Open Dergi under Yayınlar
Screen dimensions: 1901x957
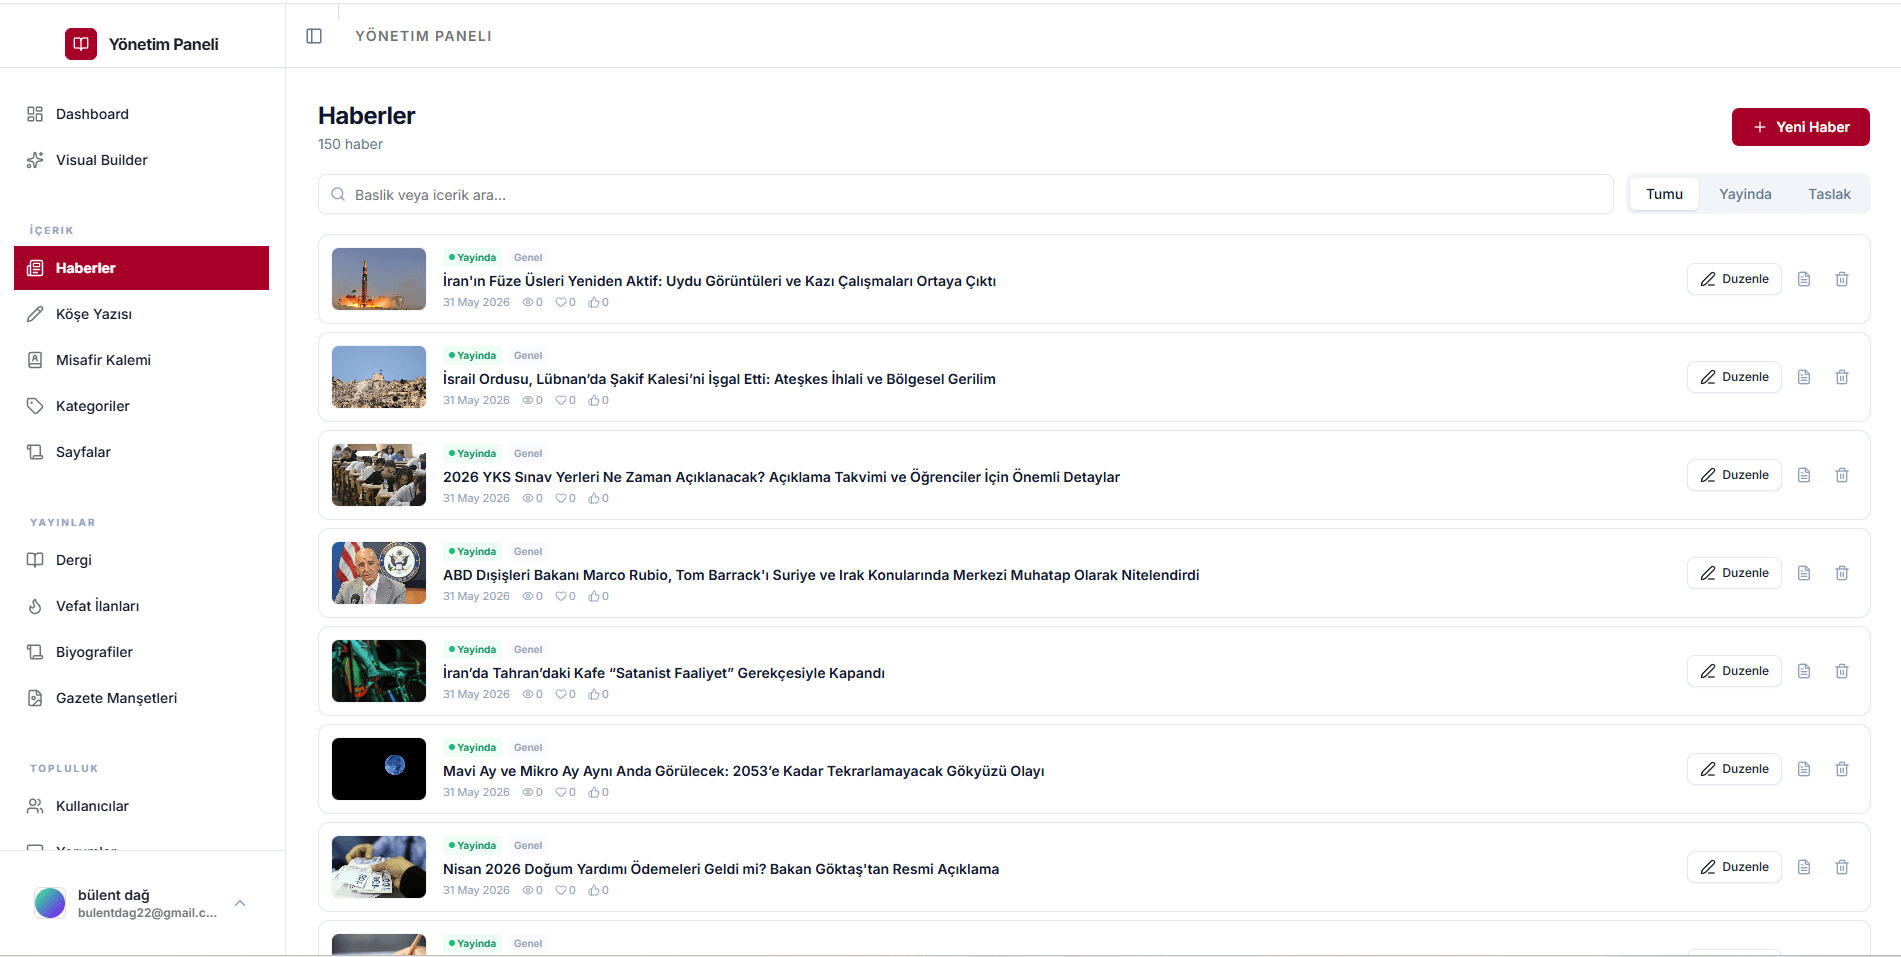tap(142, 560)
